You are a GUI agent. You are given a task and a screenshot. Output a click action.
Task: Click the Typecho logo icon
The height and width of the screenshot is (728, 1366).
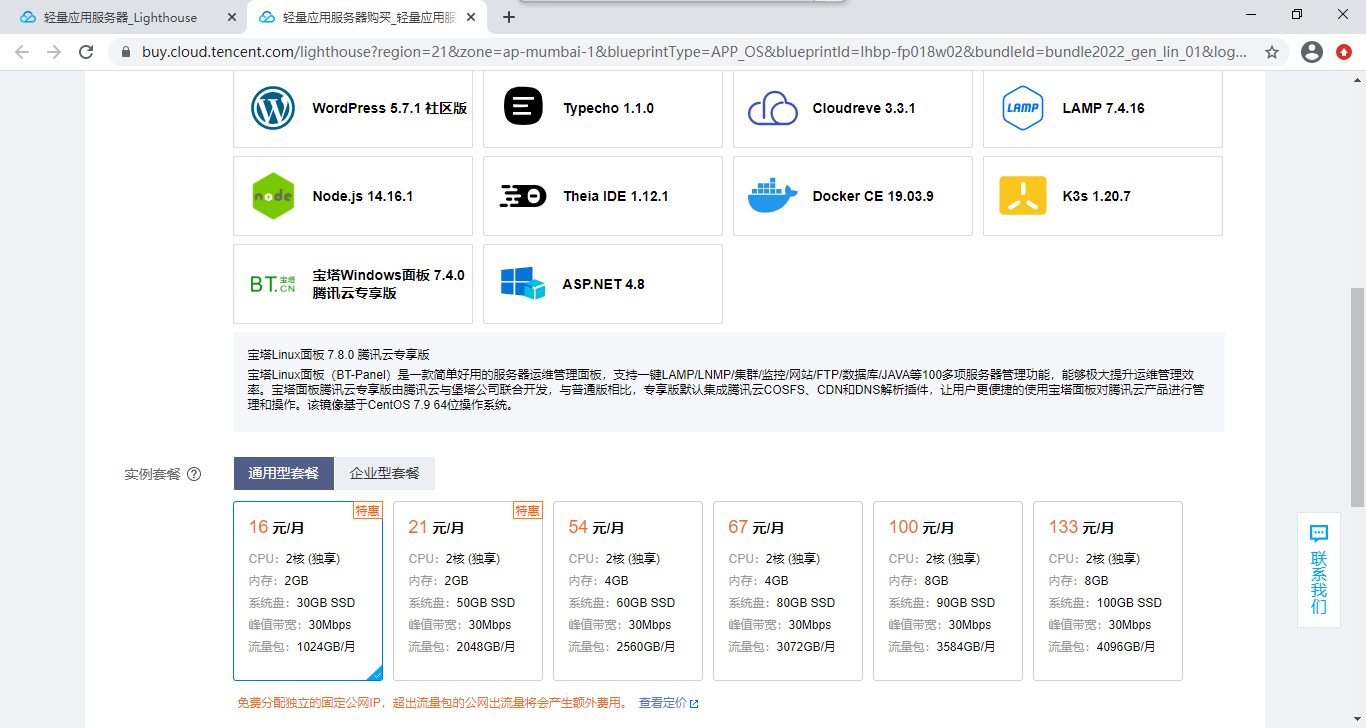click(x=523, y=106)
